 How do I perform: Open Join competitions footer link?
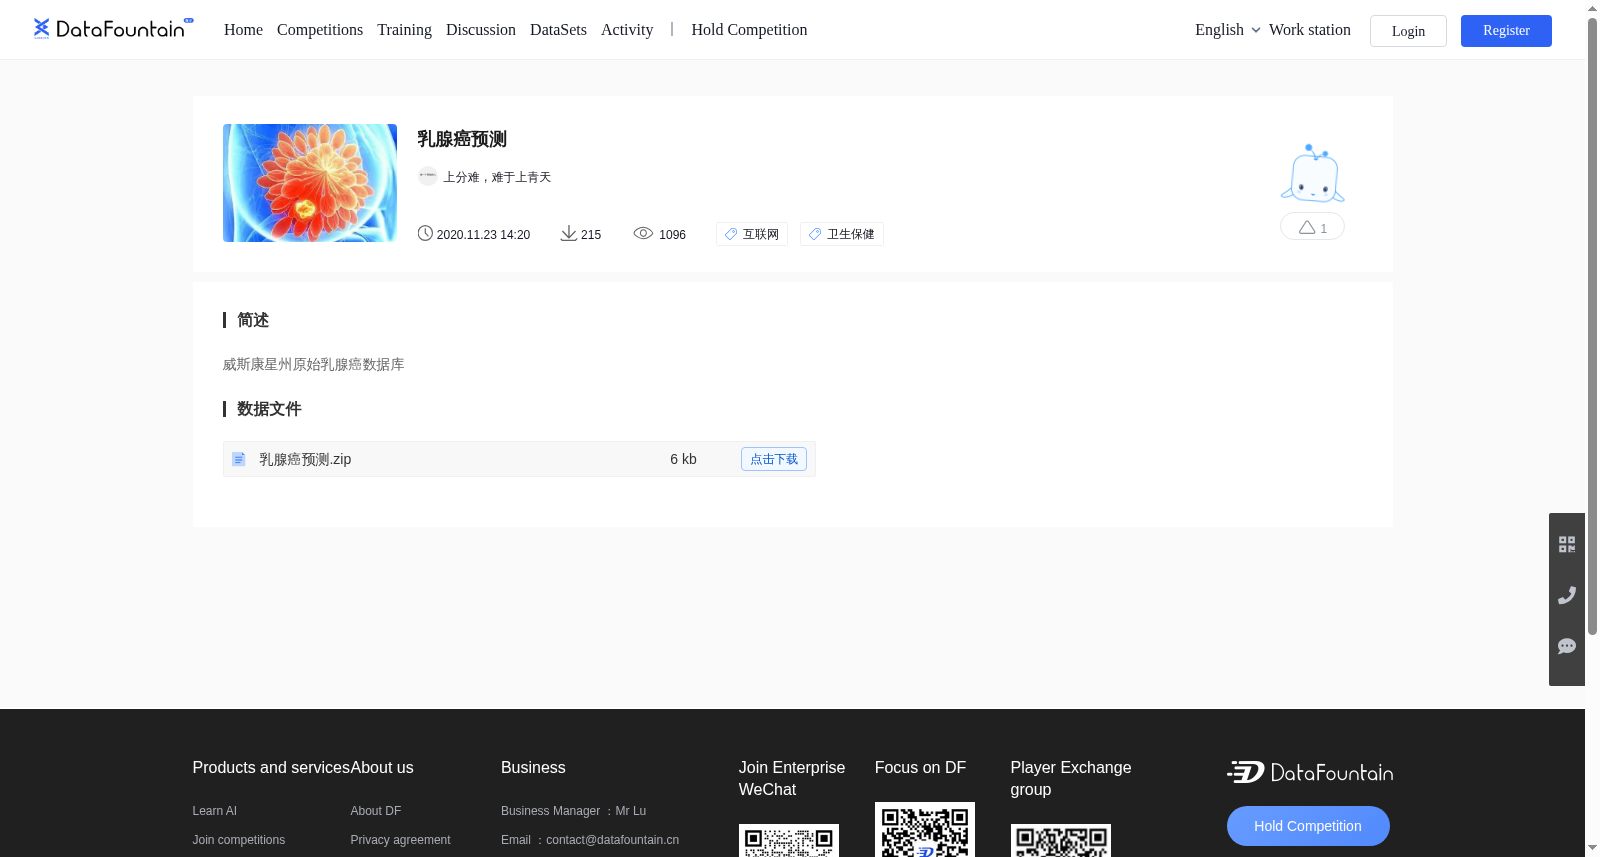point(239,840)
